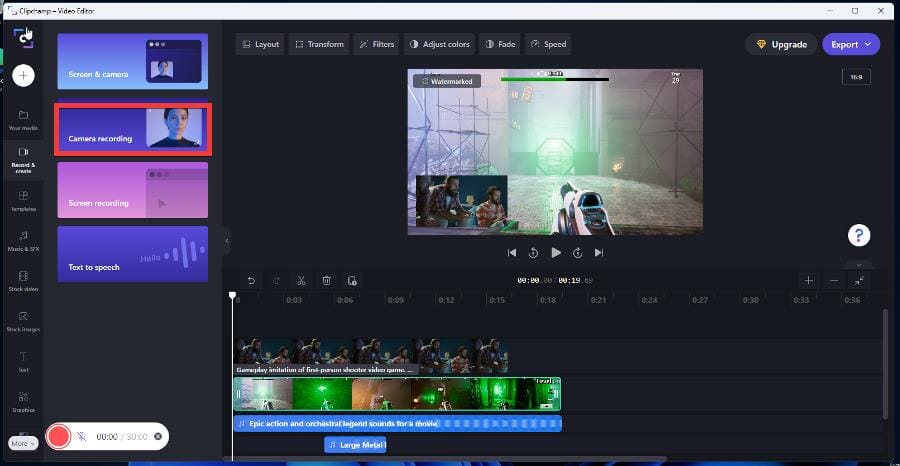The image size is (900, 466).
Task: Delete the selected clip with trash icon
Action: click(x=326, y=281)
